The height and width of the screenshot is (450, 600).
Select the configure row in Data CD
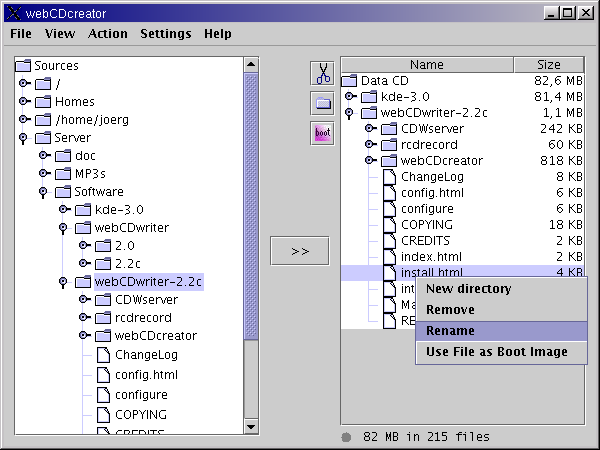click(x=462, y=209)
